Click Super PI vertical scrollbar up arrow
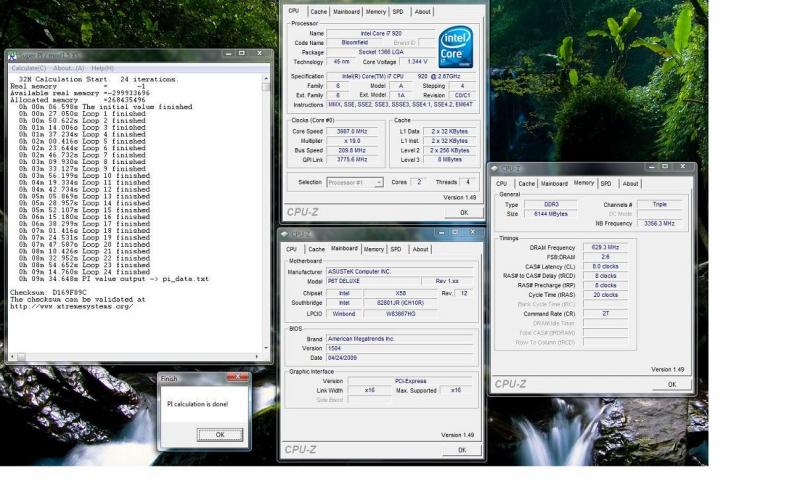Image resolution: width=800 pixels, height=500 pixels. point(266,79)
